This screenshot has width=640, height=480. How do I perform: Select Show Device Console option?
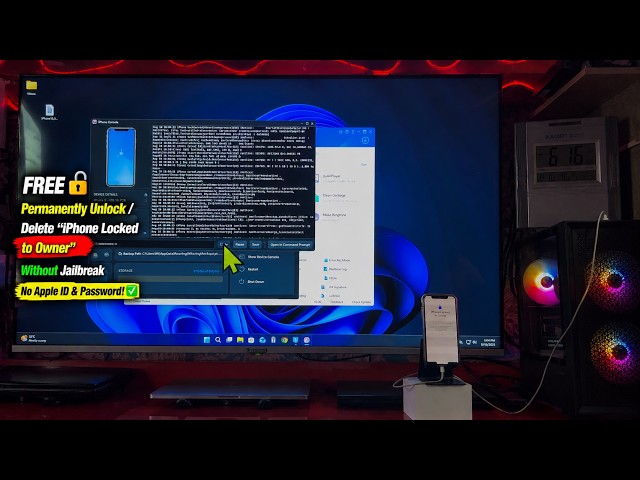[x=259, y=257]
